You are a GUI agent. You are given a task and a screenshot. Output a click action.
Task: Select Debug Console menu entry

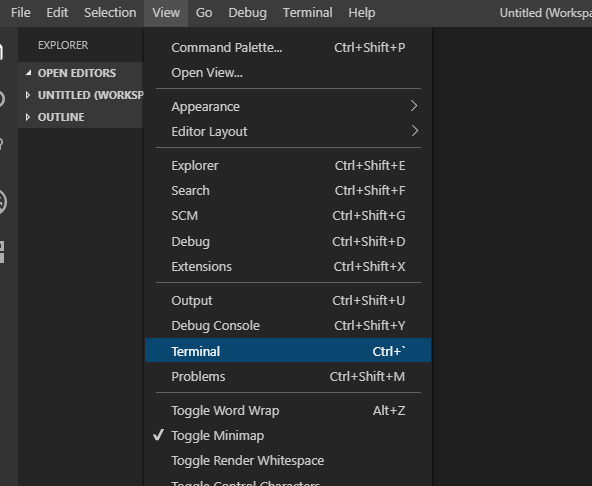[x=288, y=326]
